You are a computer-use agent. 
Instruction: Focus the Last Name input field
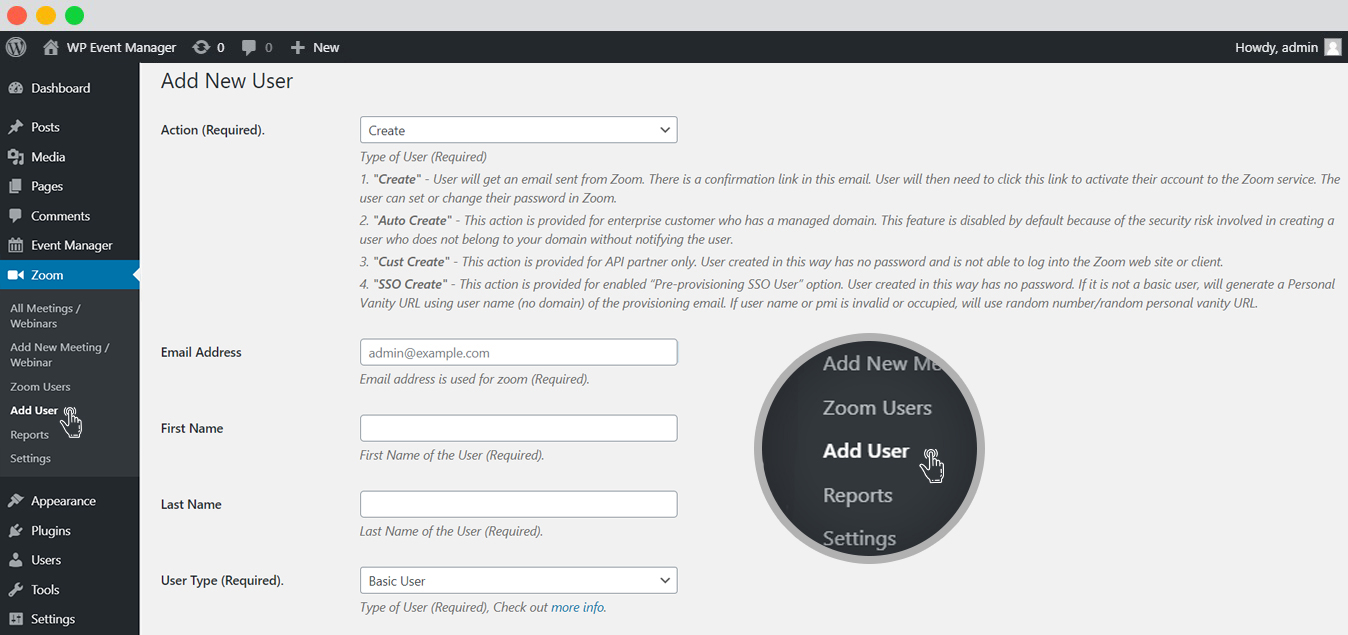click(518, 504)
